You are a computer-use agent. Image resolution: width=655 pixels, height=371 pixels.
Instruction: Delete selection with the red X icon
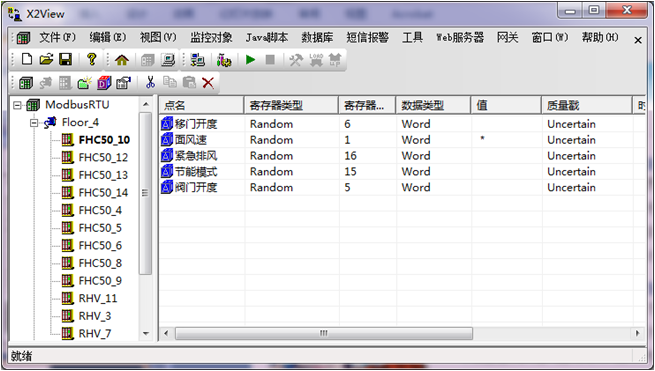tap(208, 83)
